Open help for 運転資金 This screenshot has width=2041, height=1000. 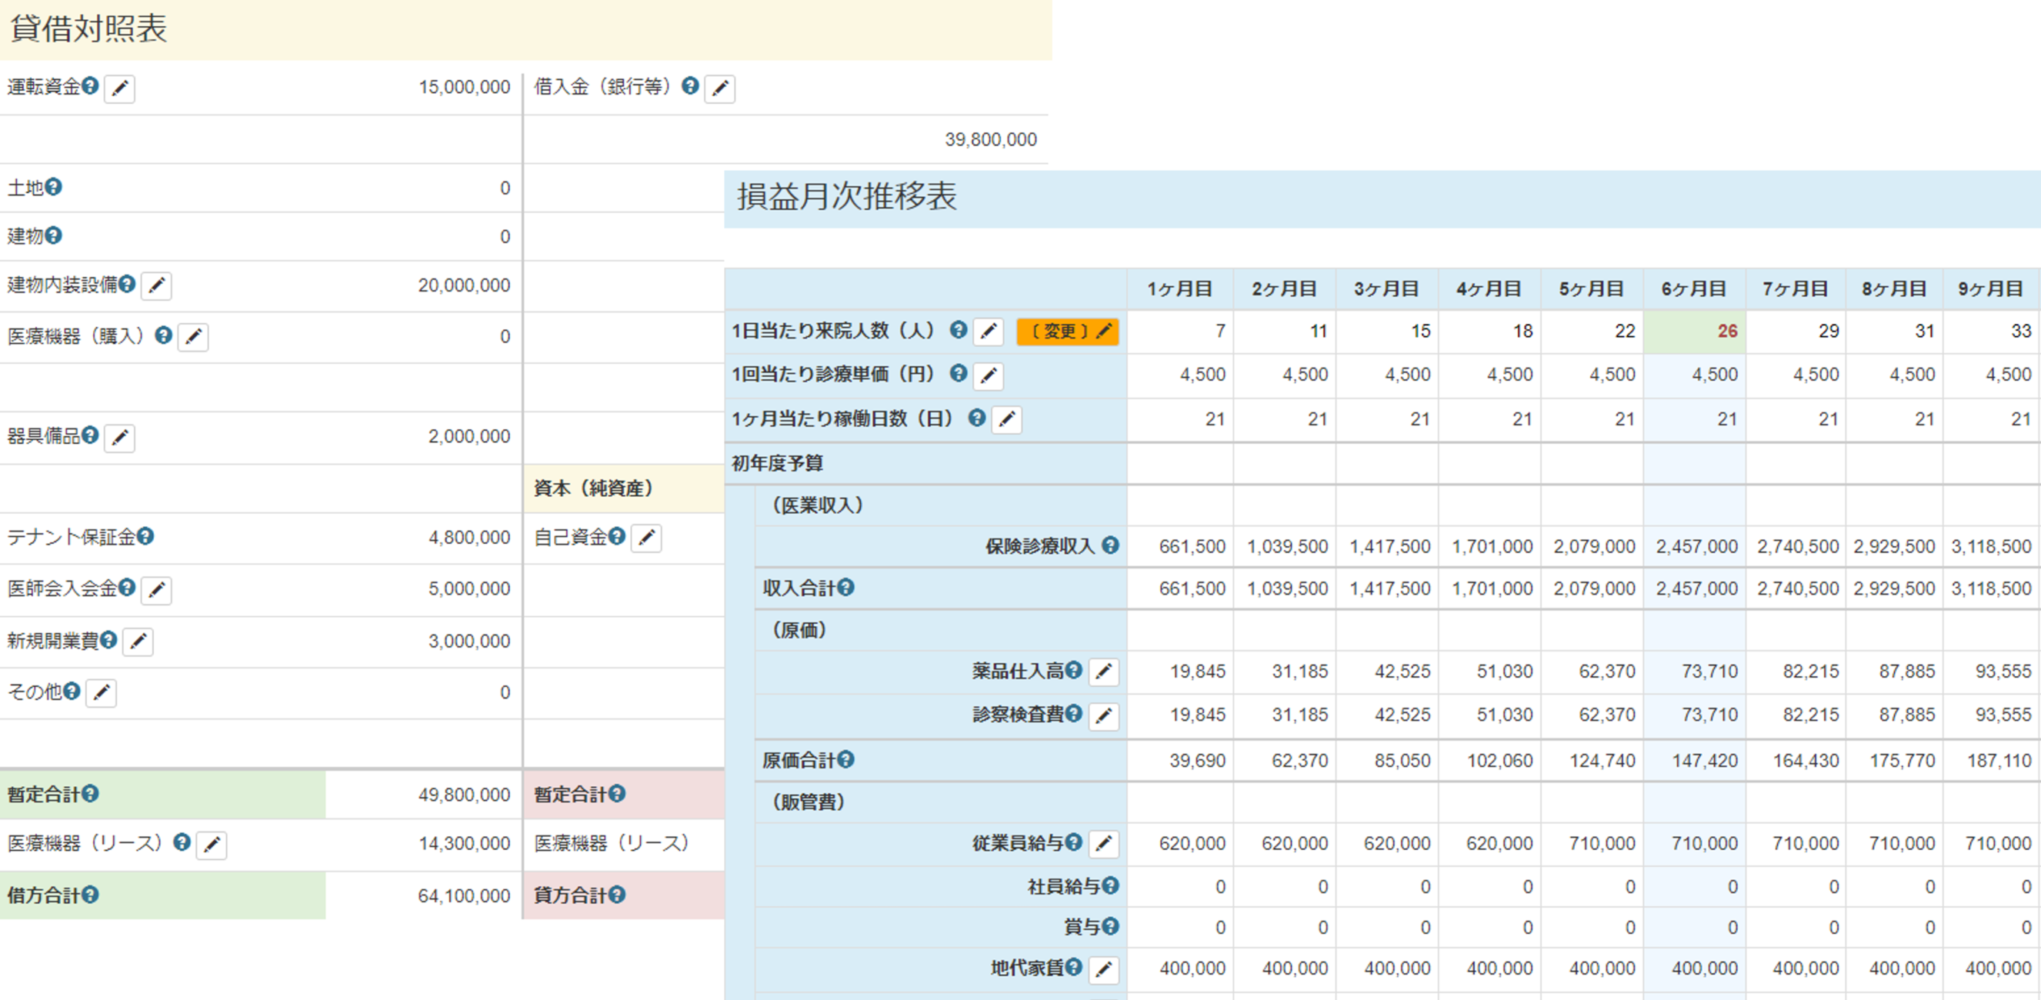click(x=90, y=86)
